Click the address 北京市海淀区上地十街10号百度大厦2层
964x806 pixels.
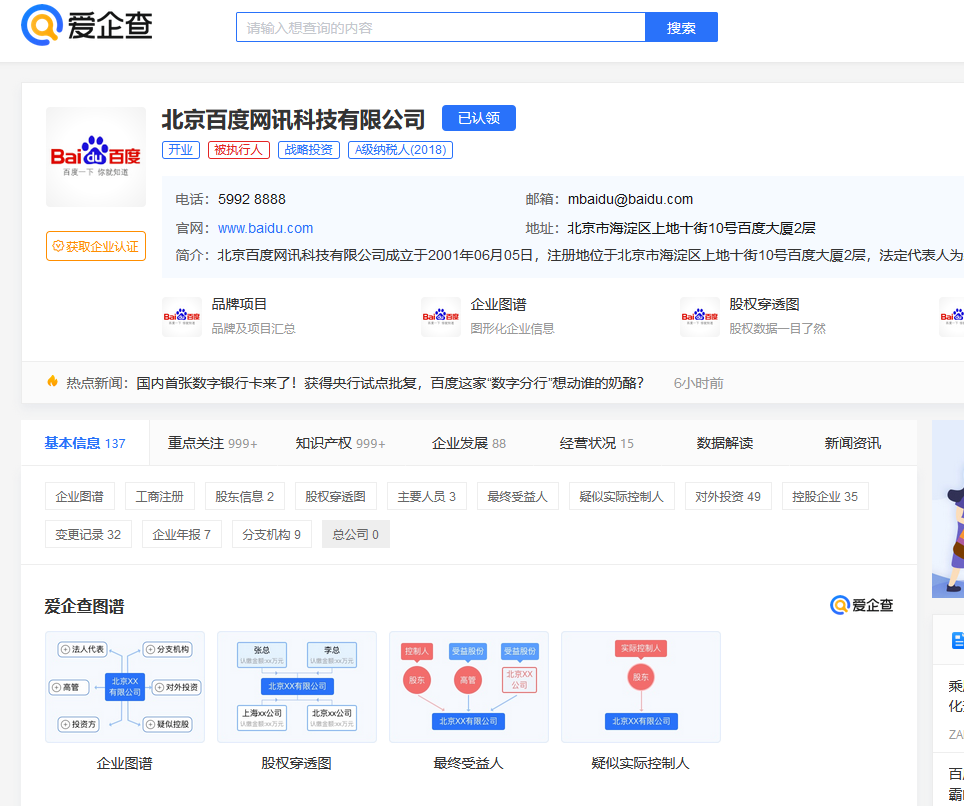pyautogui.click(x=691, y=228)
